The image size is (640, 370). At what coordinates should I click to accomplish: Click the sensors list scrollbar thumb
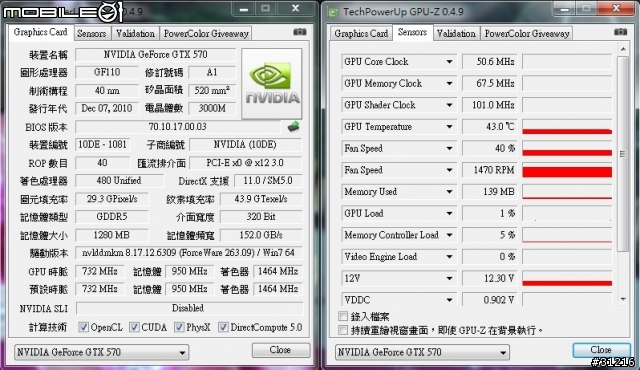point(622,154)
